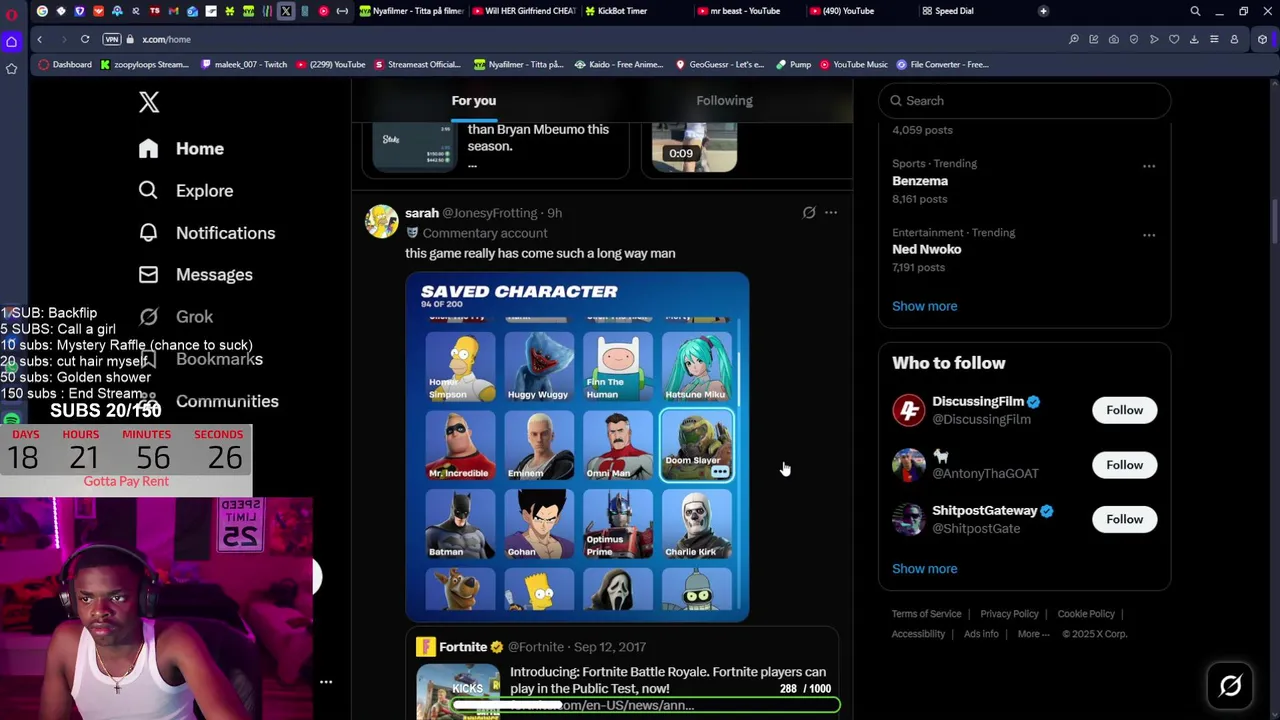Open Accessibility footer link
Image resolution: width=1280 pixels, height=720 pixels.
(918, 634)
